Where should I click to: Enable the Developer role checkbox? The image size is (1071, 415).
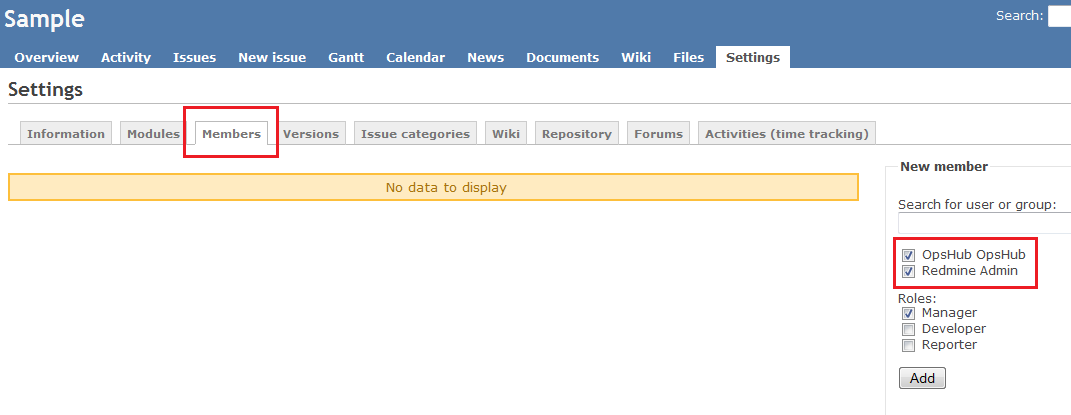point(908,329)
